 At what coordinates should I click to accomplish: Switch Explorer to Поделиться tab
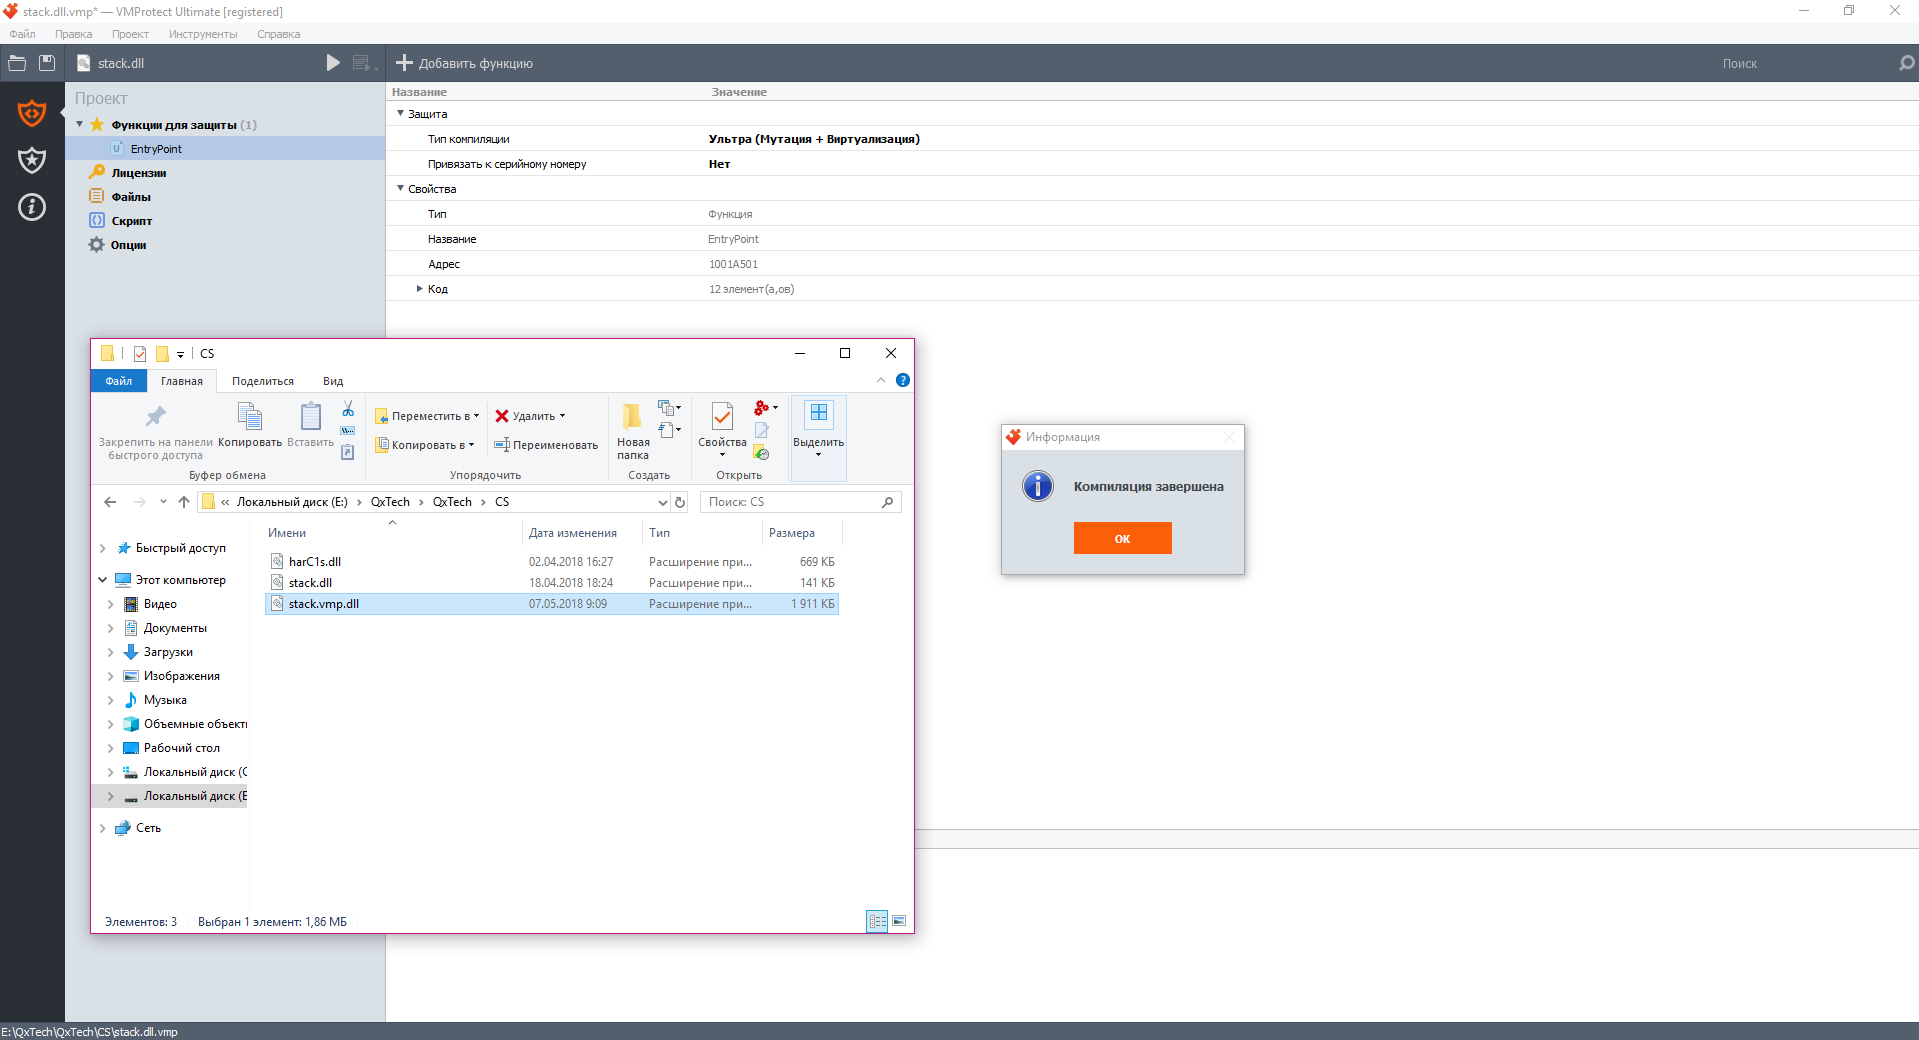[263, 381]
